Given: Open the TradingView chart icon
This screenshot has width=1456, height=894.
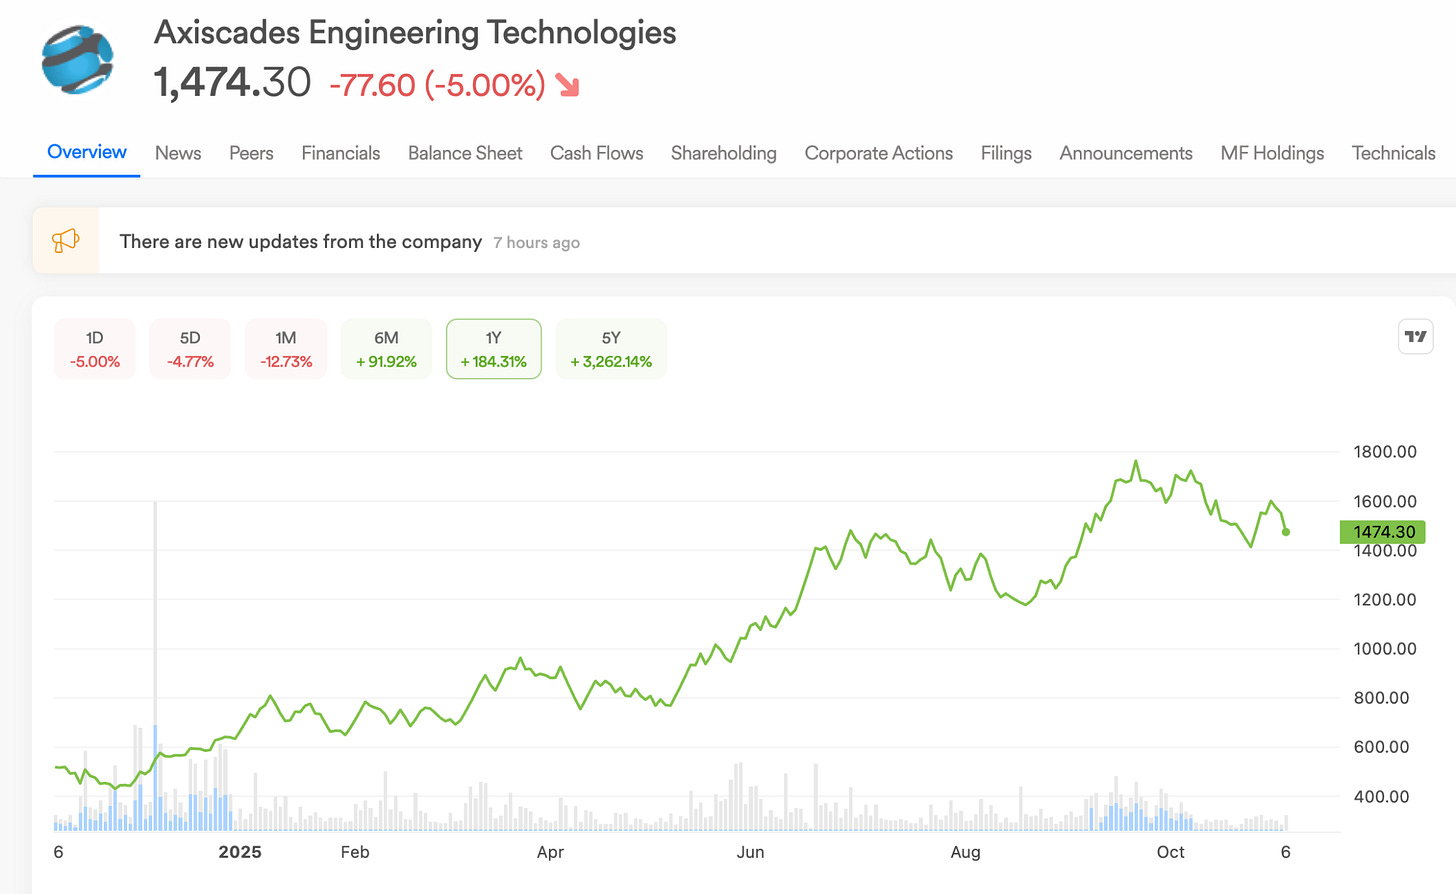Looking at the screenshot, I should tap(1415, 337).
